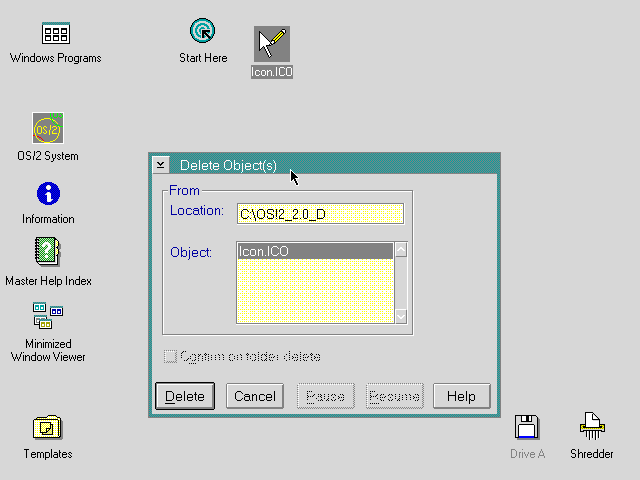
Task: Click the disabled Pause button
Action: click(326, 396)
